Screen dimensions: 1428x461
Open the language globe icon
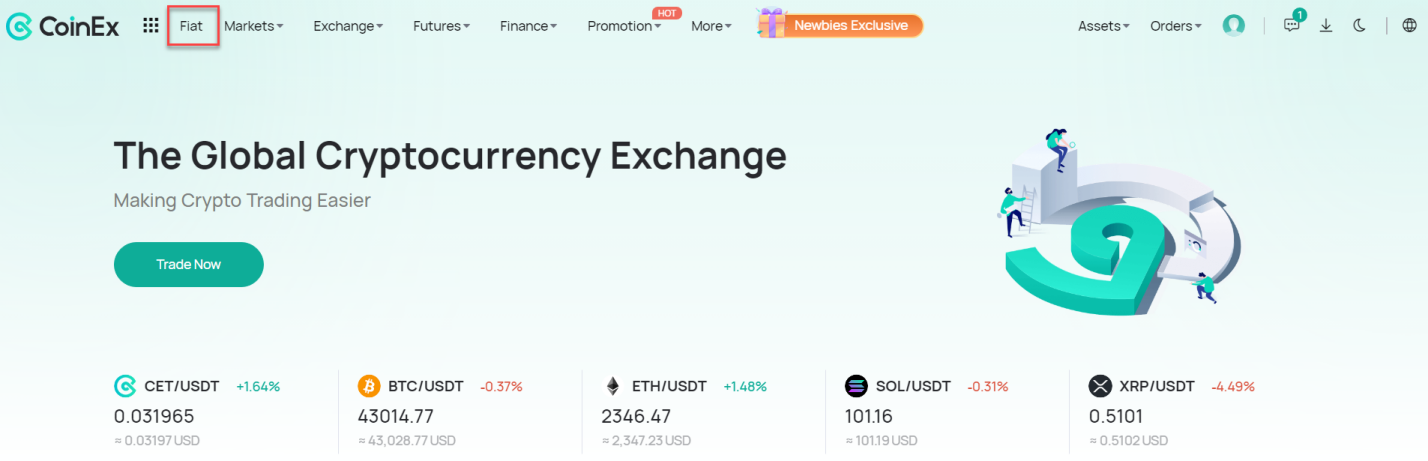[1410, 26]
